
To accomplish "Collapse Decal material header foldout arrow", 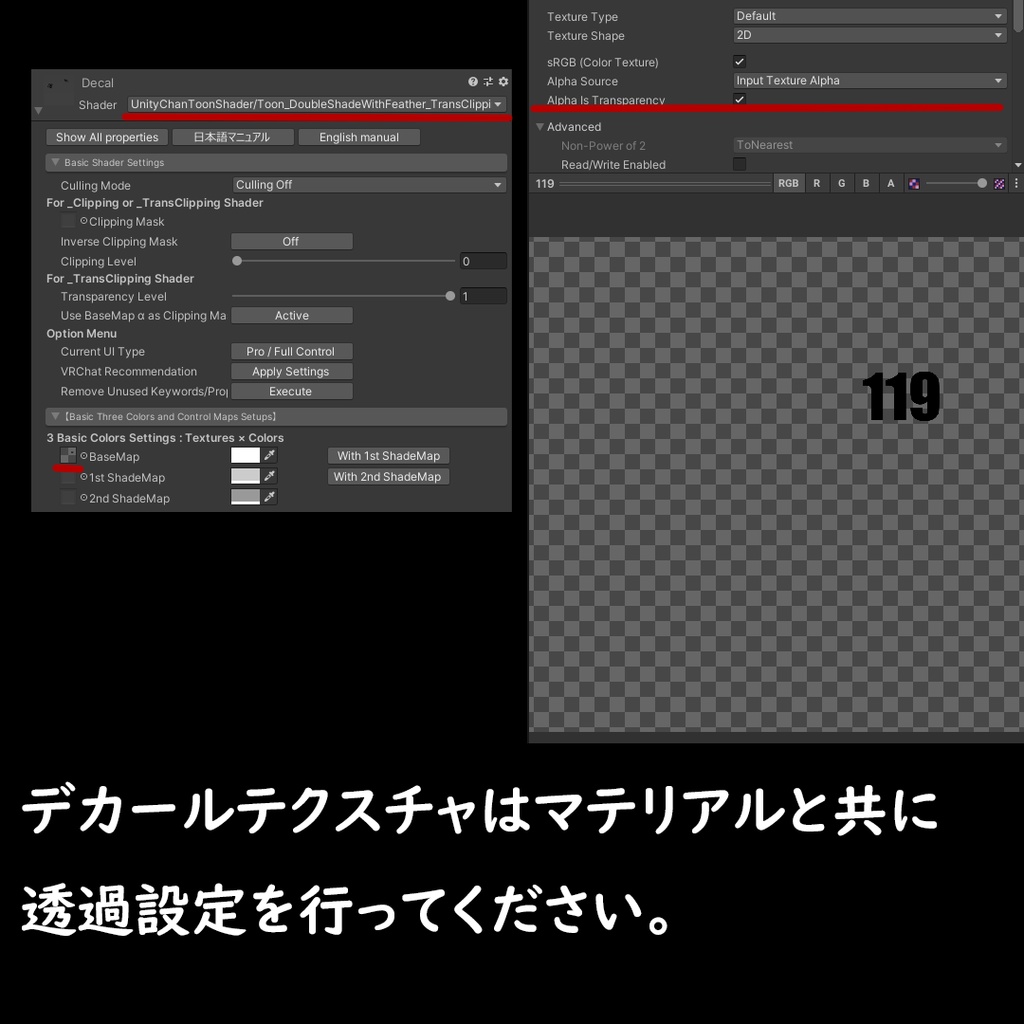I will [x=39, y=110].
